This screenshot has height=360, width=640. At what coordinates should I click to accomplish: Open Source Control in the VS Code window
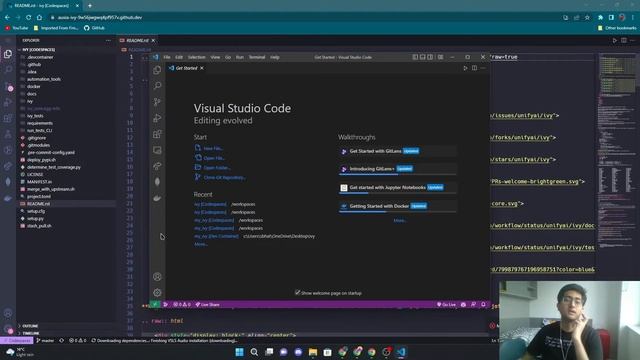click(157, 102)
